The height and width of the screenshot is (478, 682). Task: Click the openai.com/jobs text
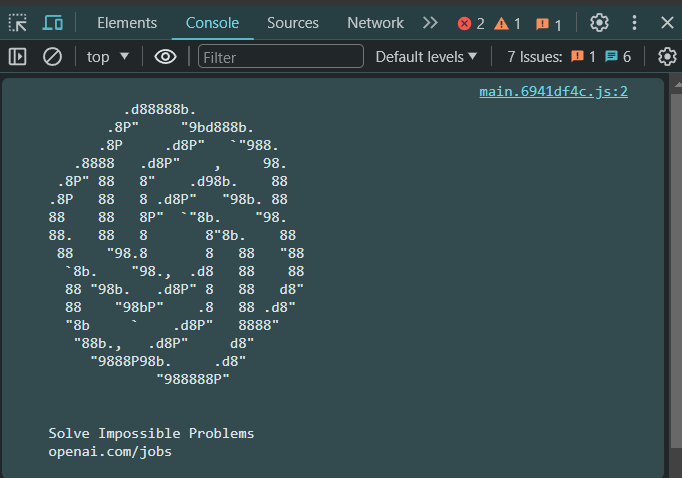click(x=110, y=451)
